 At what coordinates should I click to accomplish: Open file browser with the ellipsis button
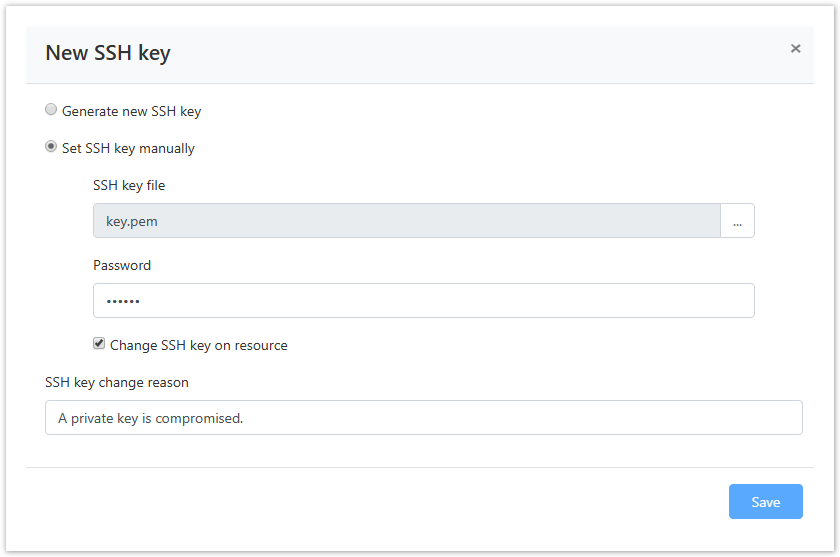click(737, 221)
